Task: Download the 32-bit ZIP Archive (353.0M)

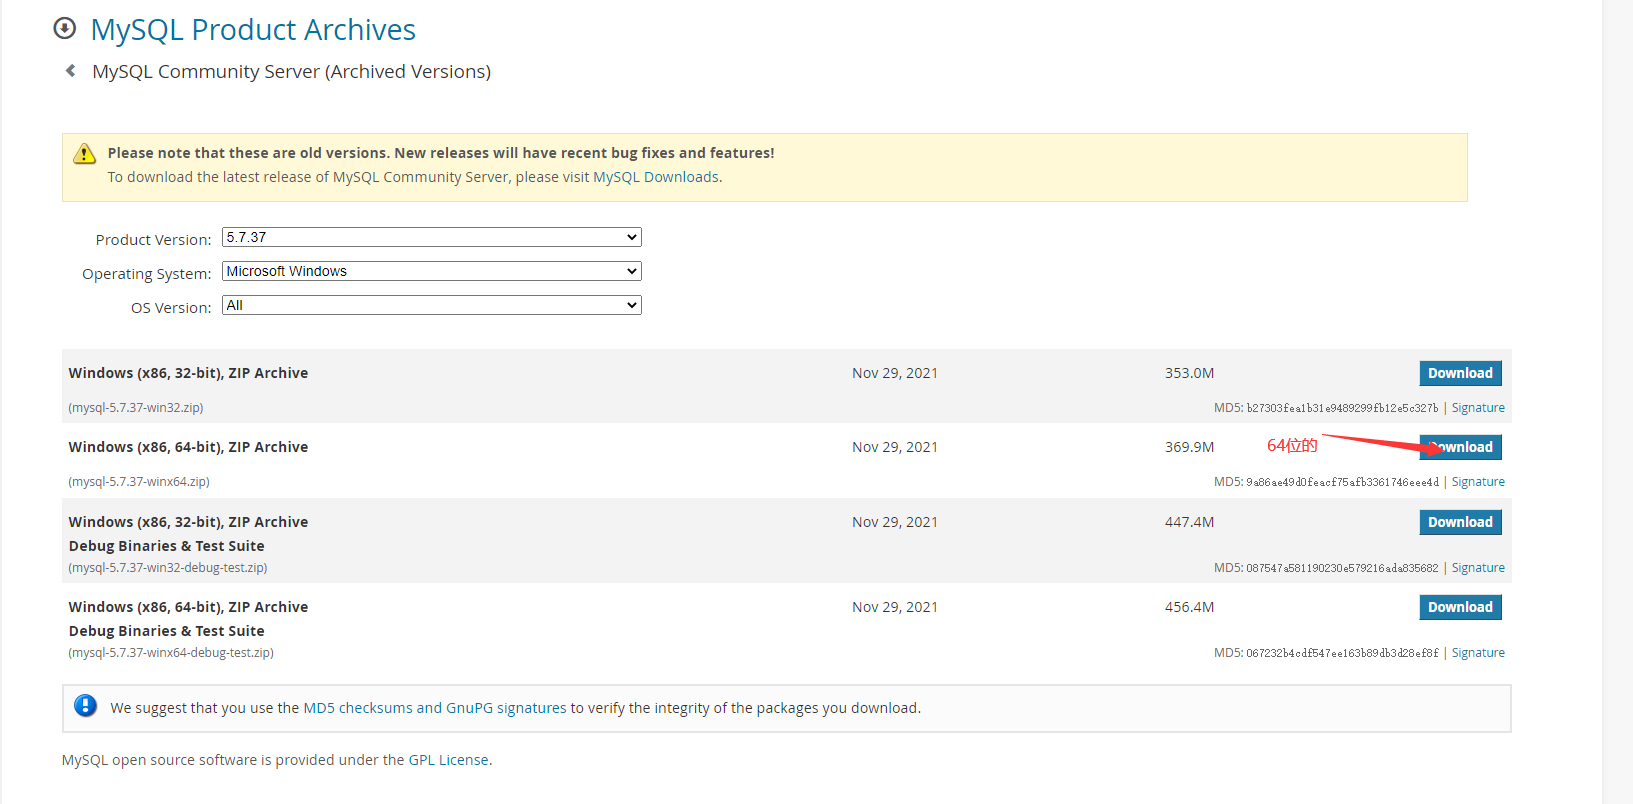Action: pyautogui.click(x=1460, y=373)
